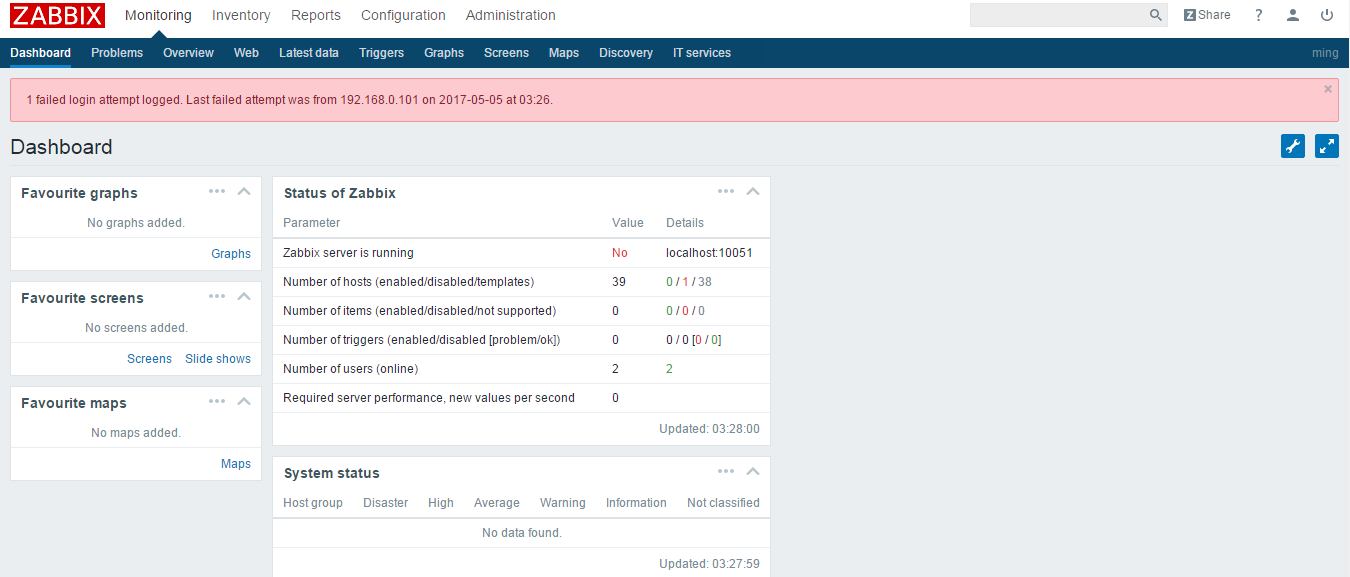Open the Screens submenu tab
1350x577 pixels.
click(506, 53)
